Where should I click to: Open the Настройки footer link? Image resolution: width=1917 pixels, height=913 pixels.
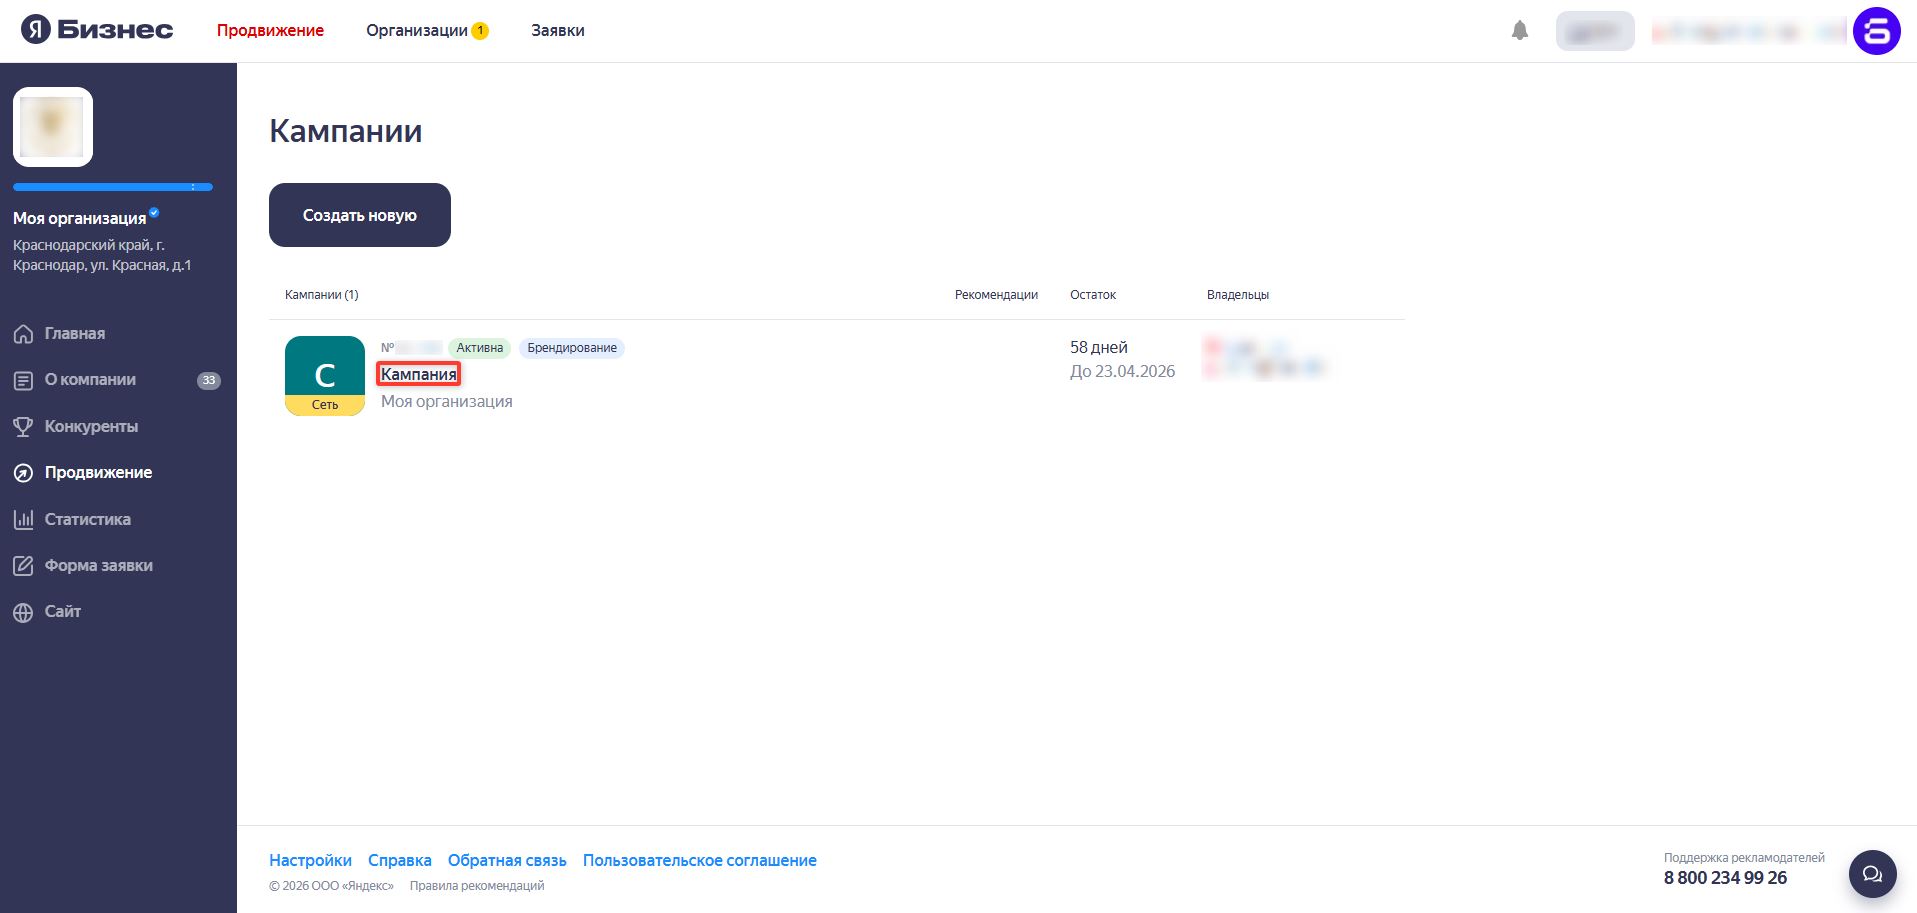pos(310,860)
